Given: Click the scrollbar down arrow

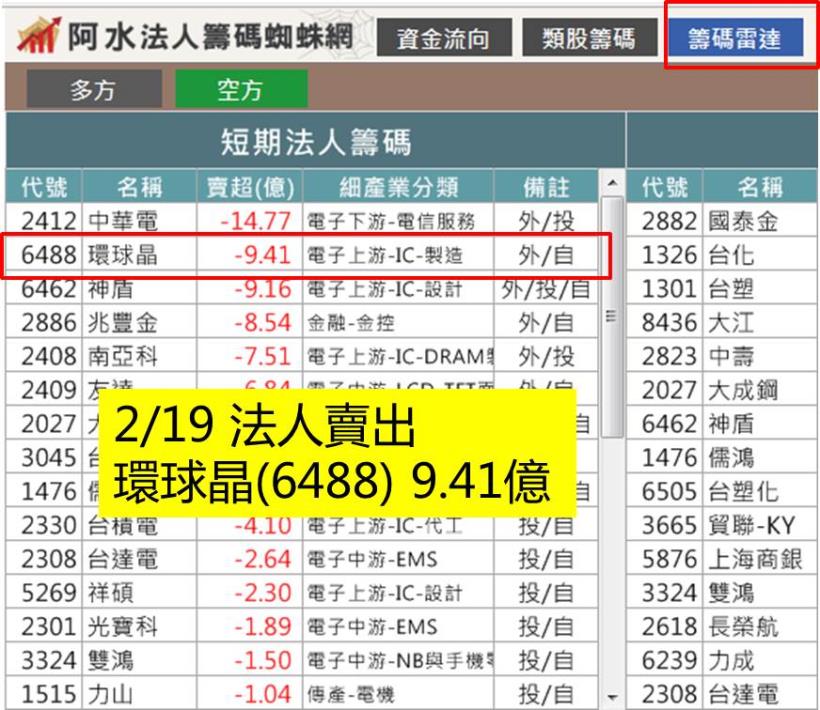Looking at the screenshot, I should pos(612,697).
